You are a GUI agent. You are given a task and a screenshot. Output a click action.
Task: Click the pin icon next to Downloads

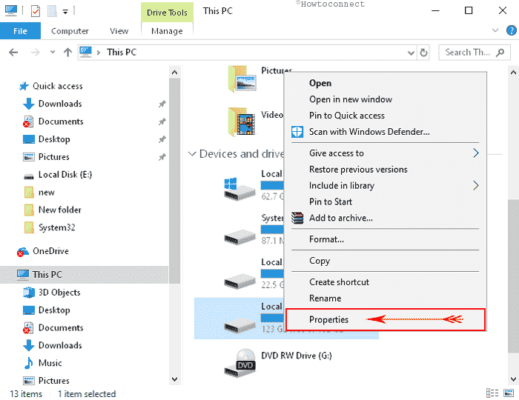click(x=162, y=104)
